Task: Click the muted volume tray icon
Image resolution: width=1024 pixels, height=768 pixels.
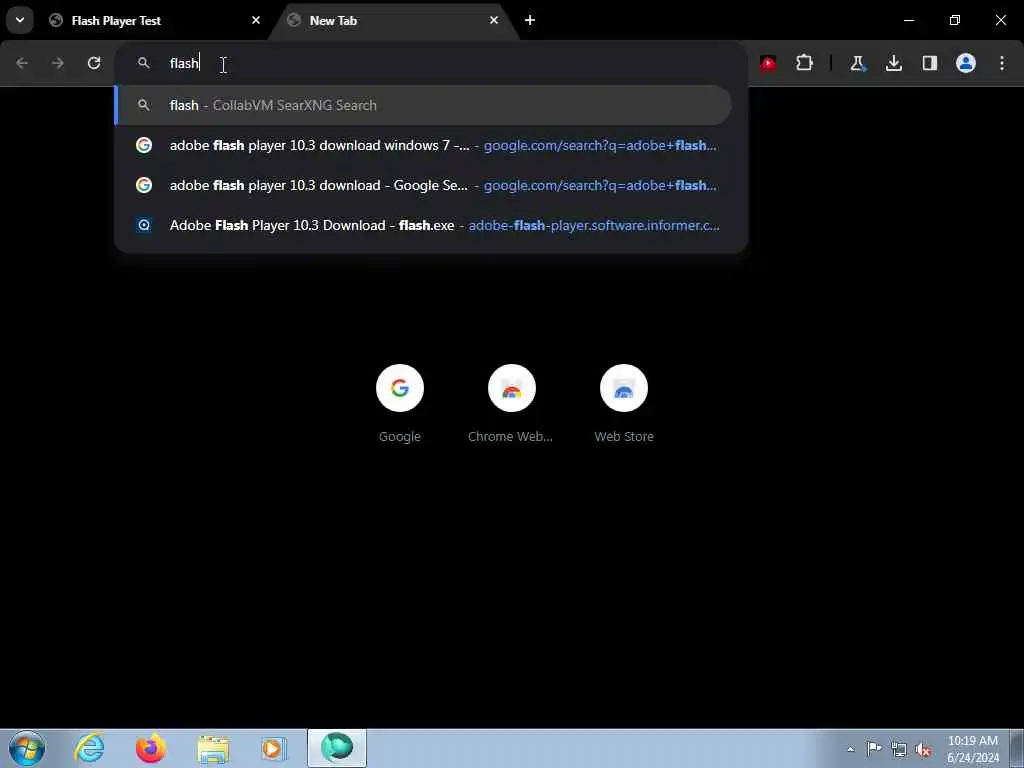Action: [x=923, y=750]
